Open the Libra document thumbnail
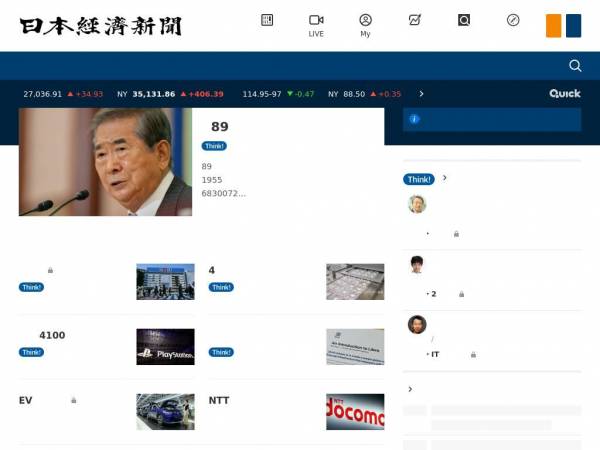The width and height of the screenshot is (600, 450). click(355, 347)
